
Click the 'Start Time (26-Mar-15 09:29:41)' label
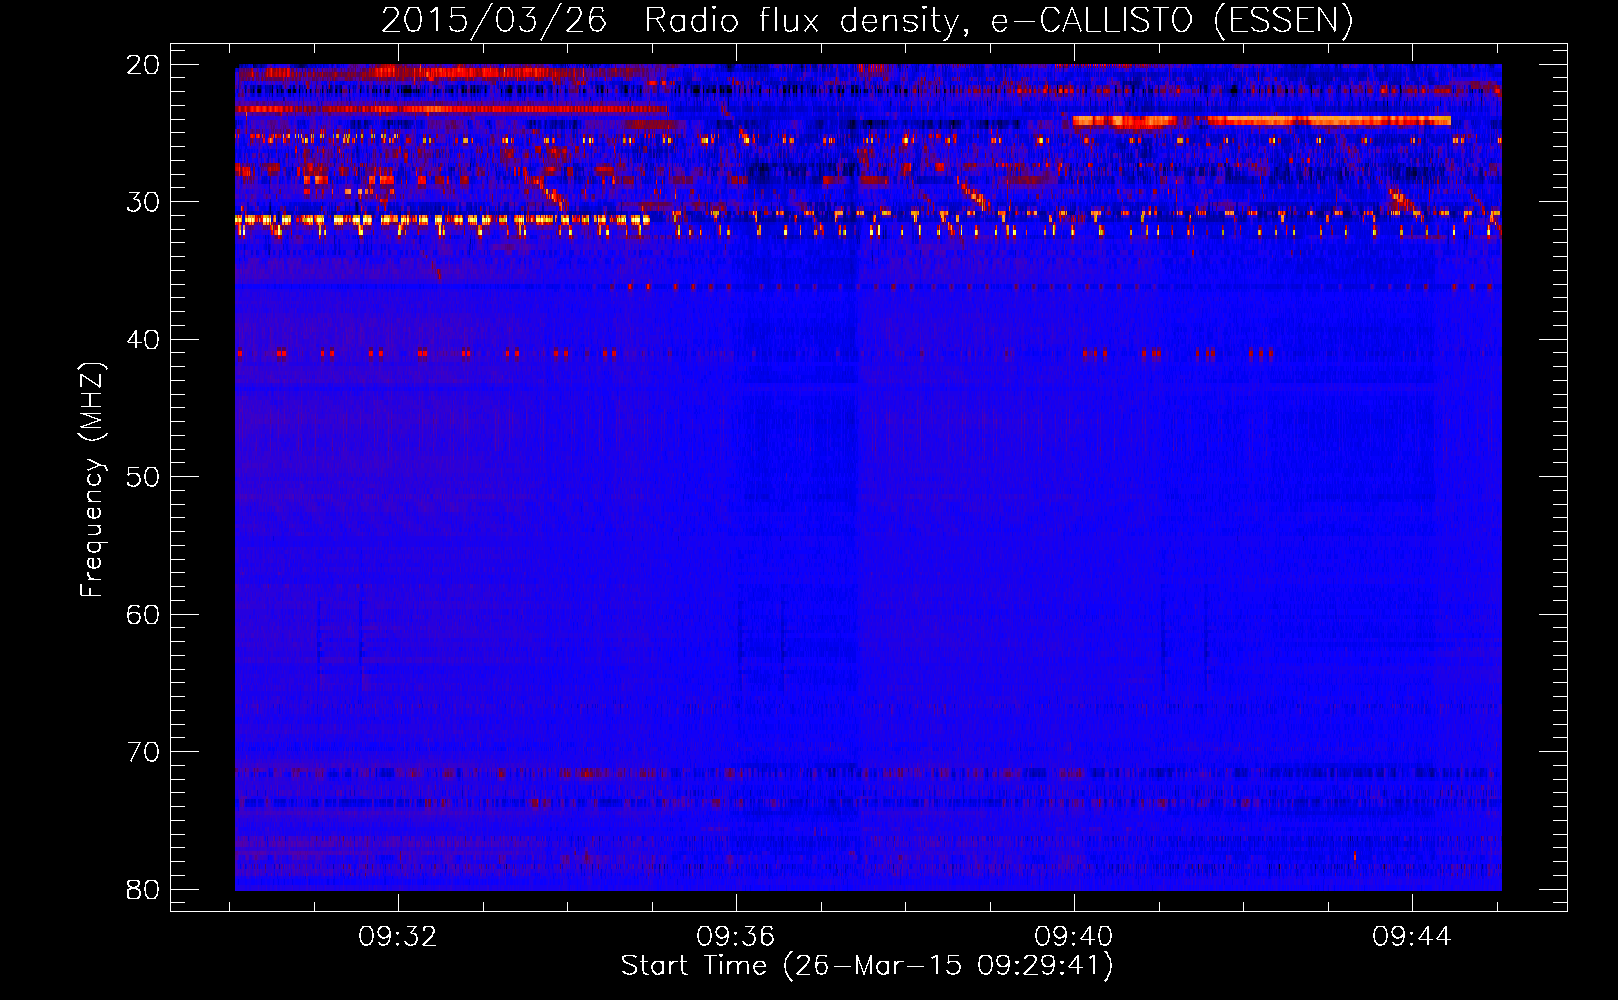(x=867, y=966)
